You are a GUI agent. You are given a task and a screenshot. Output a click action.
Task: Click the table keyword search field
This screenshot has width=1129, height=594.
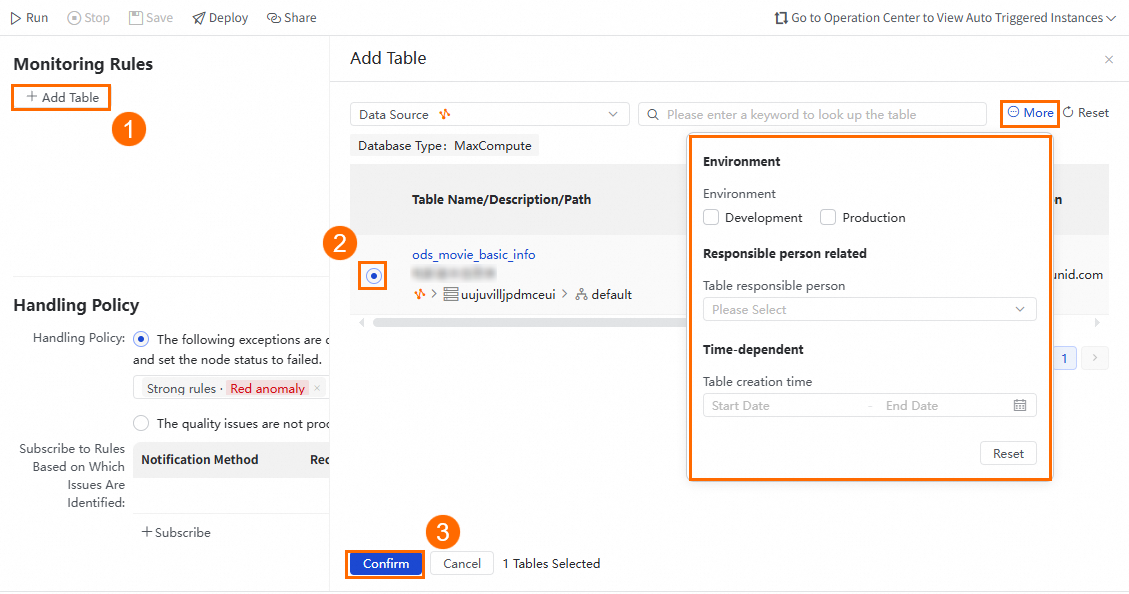[812, 114]
